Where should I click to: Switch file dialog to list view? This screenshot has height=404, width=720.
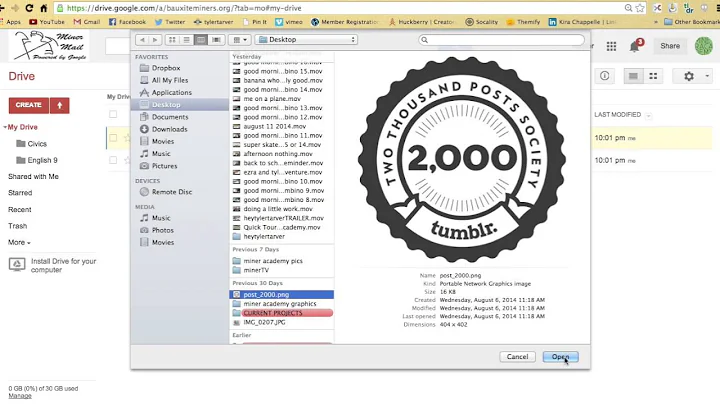point(186,40)
